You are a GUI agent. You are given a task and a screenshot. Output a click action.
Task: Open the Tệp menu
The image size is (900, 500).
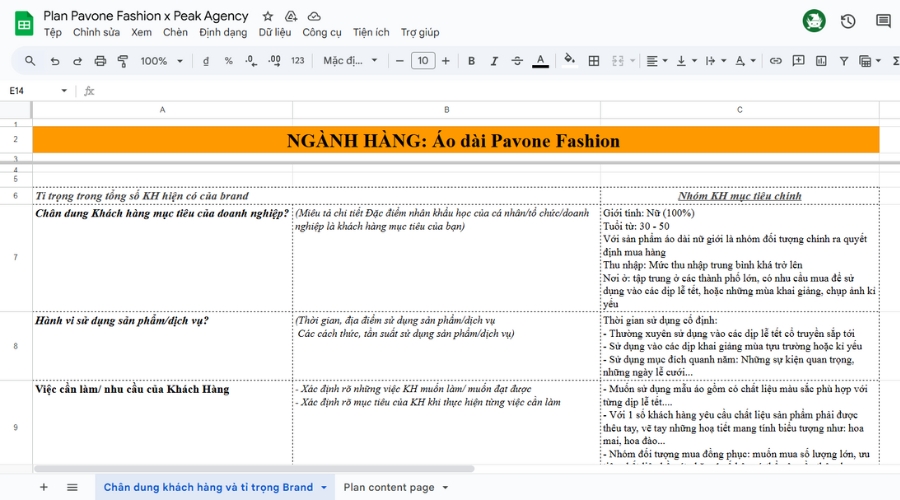click(x=53, y=33)
